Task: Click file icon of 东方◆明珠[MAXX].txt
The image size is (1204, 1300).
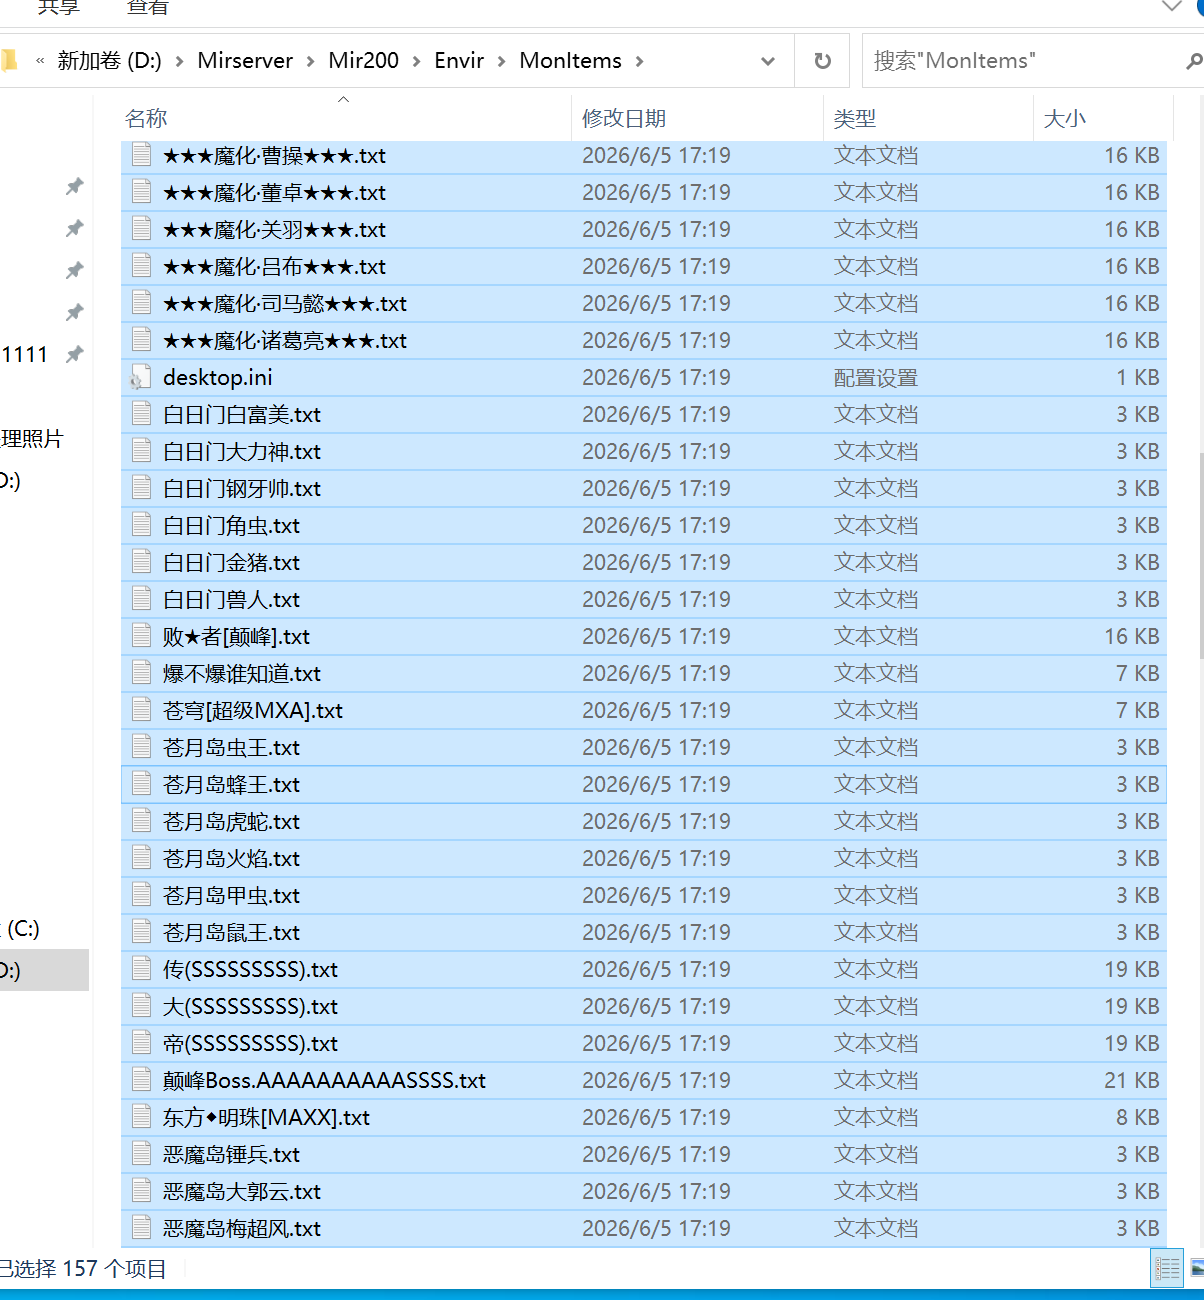Action: pyautogui.click(x=142, y=1117)
